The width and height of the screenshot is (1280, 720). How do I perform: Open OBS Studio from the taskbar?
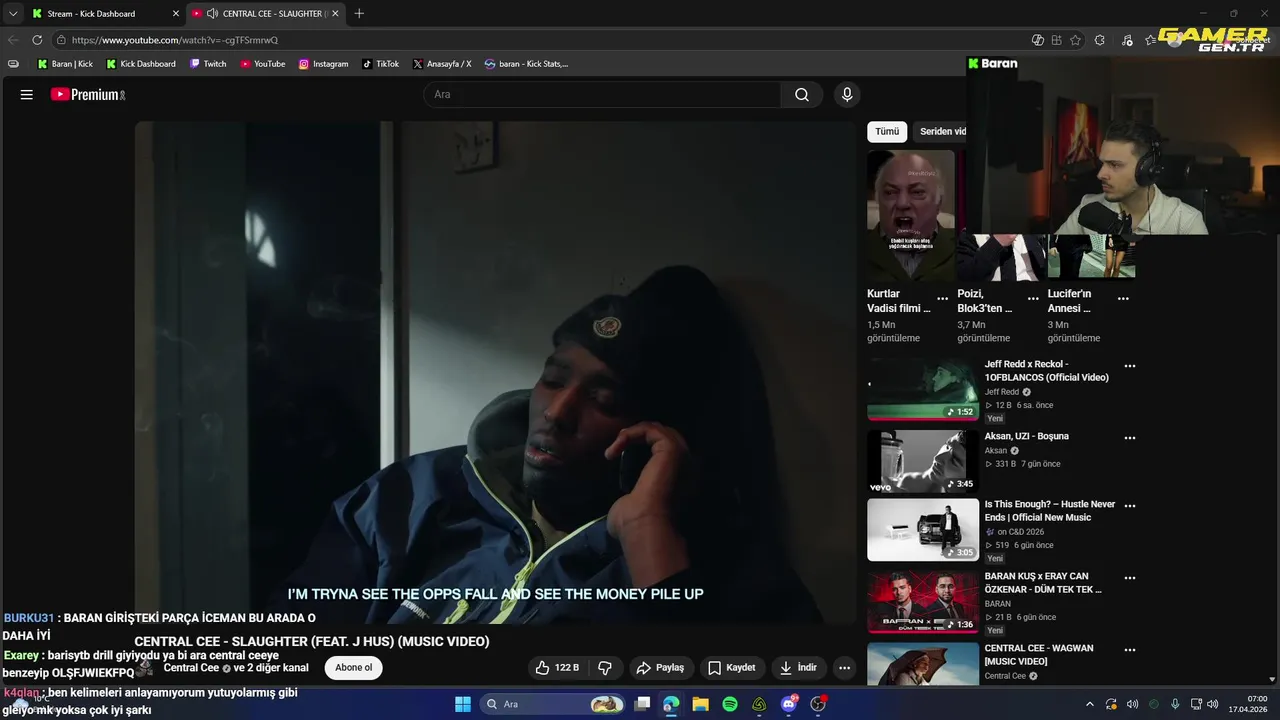[x=818, y=704]
